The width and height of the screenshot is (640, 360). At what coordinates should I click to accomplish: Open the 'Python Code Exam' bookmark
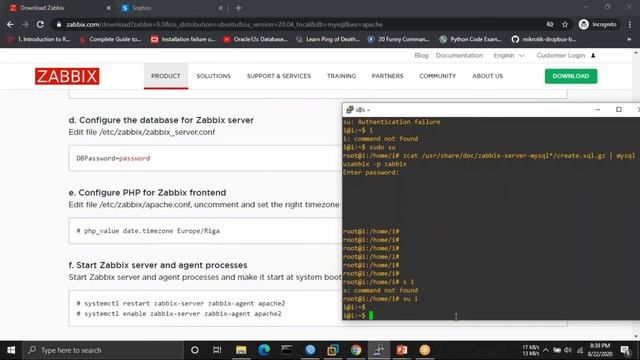[x=471, y=39]
